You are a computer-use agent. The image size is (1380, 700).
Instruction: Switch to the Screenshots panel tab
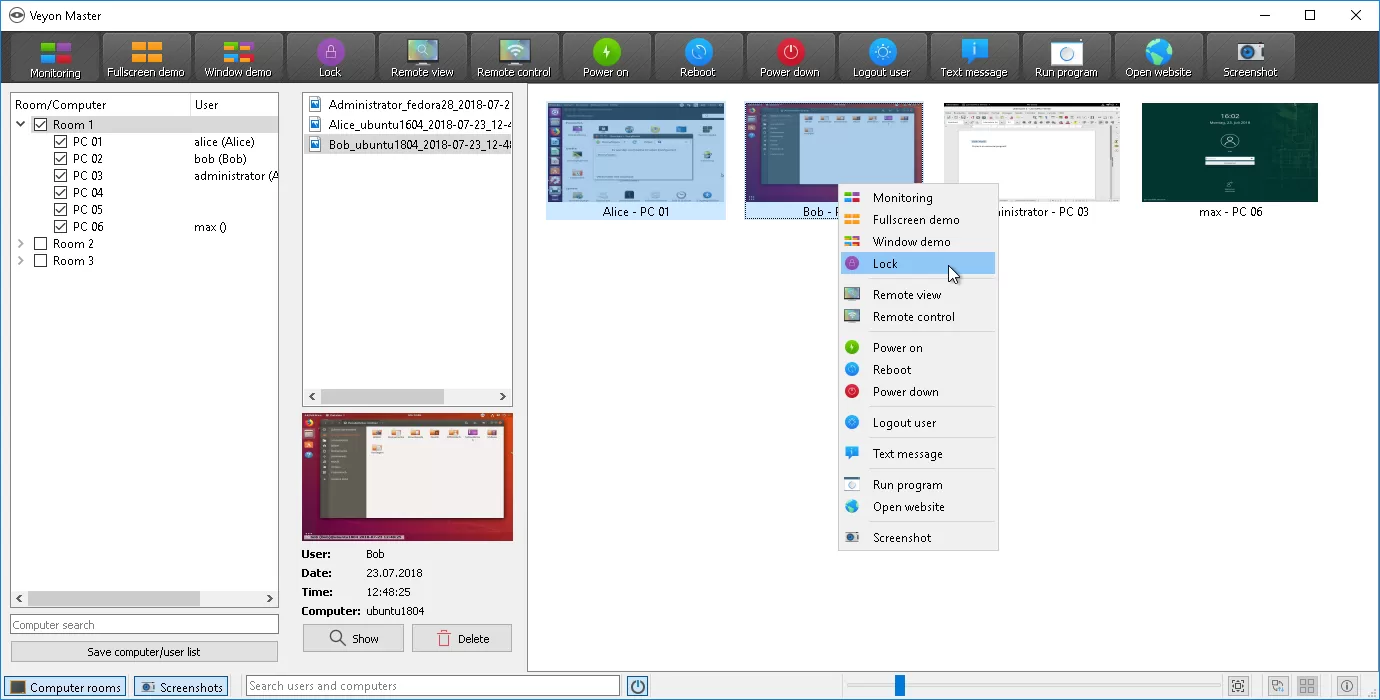pyautogui.click(x=181, y=687)
